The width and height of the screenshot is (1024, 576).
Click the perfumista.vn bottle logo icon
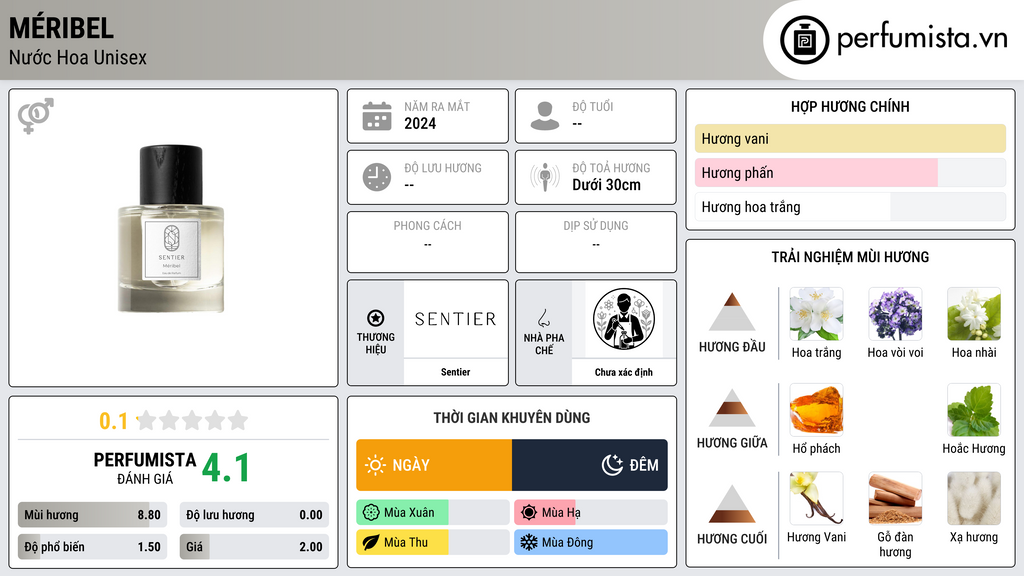tap(804, 40)
